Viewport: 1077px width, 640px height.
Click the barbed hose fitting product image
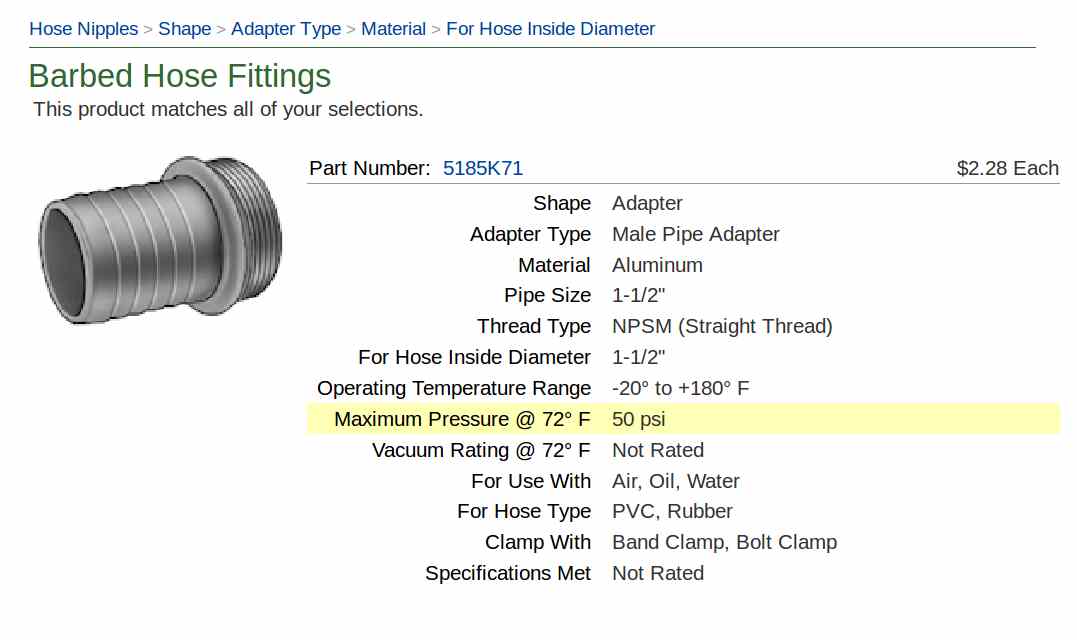[160, 240]
